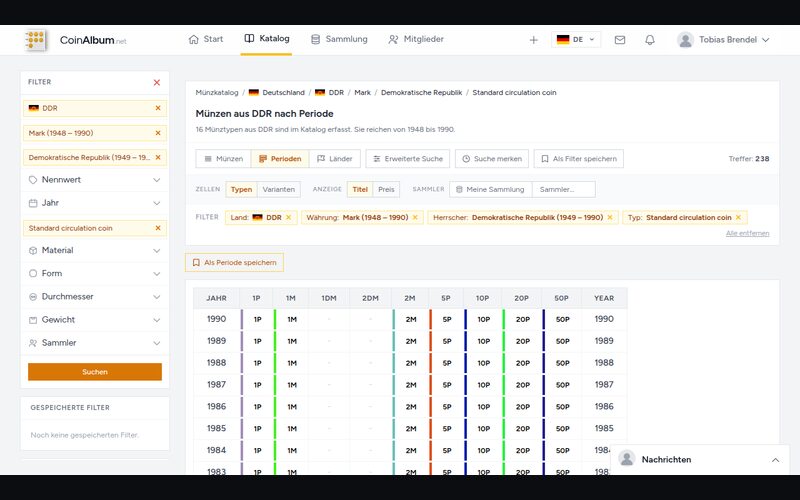The image size is (800, 500).
Task: Select Varianten cell mode
Action: pos(279,189)
